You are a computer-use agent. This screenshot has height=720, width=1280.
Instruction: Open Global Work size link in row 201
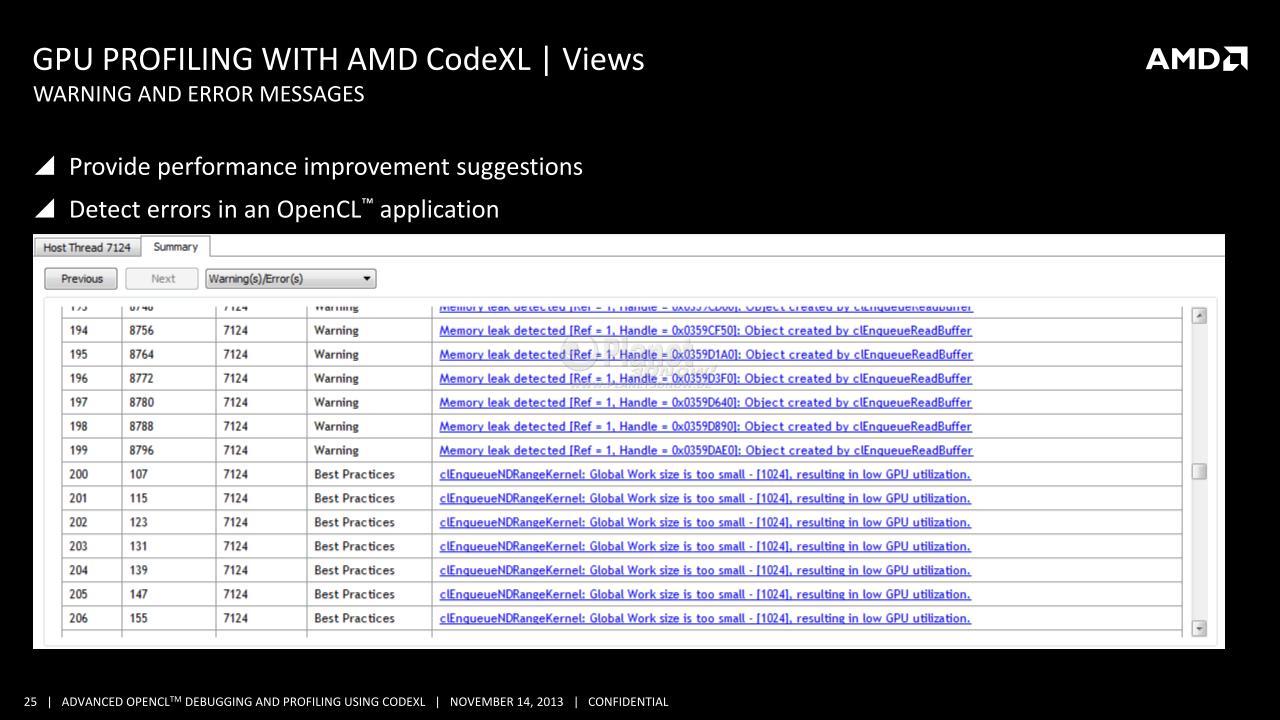pos(705,498)
